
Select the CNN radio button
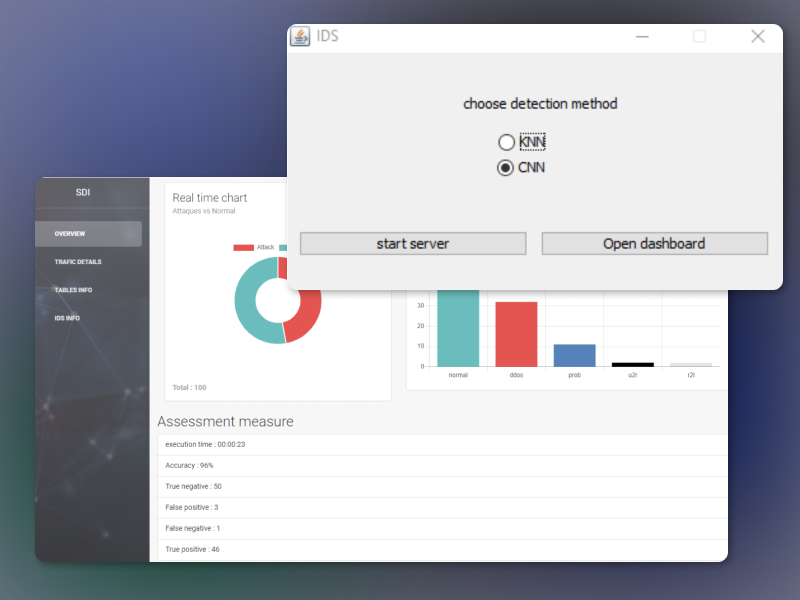[507, 168]
